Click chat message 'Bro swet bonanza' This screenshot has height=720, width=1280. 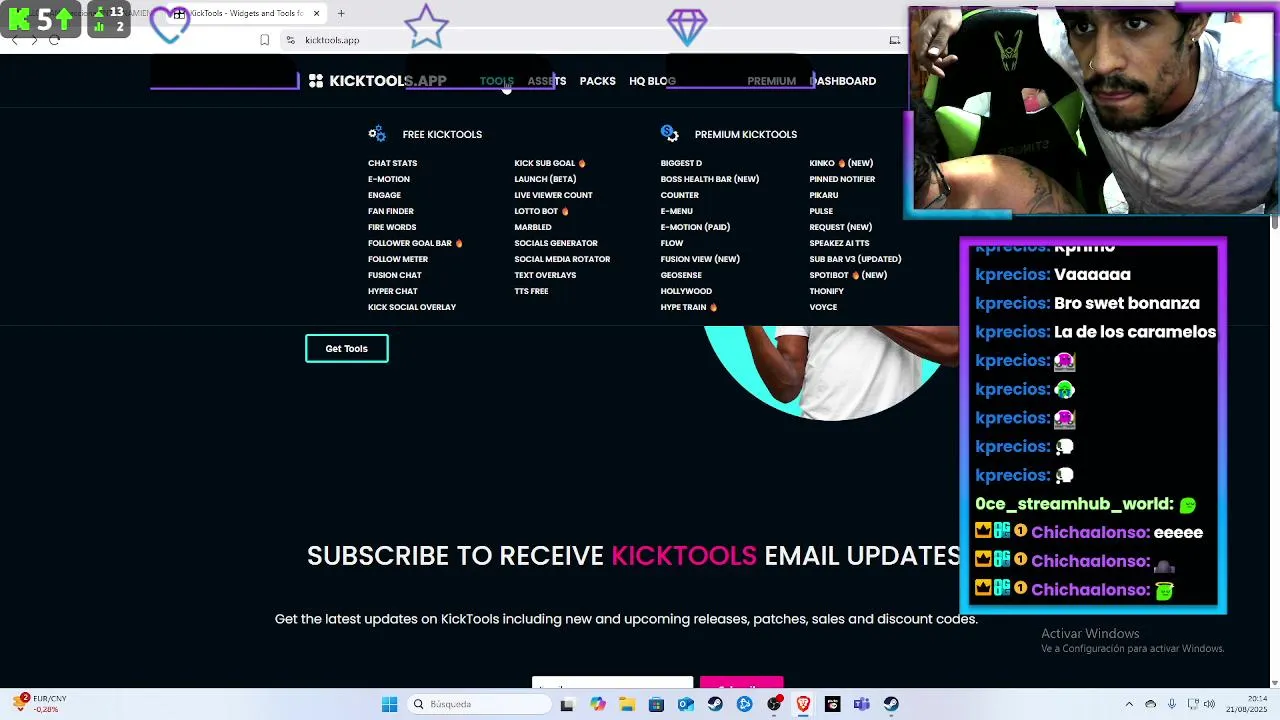[1127, 303]
